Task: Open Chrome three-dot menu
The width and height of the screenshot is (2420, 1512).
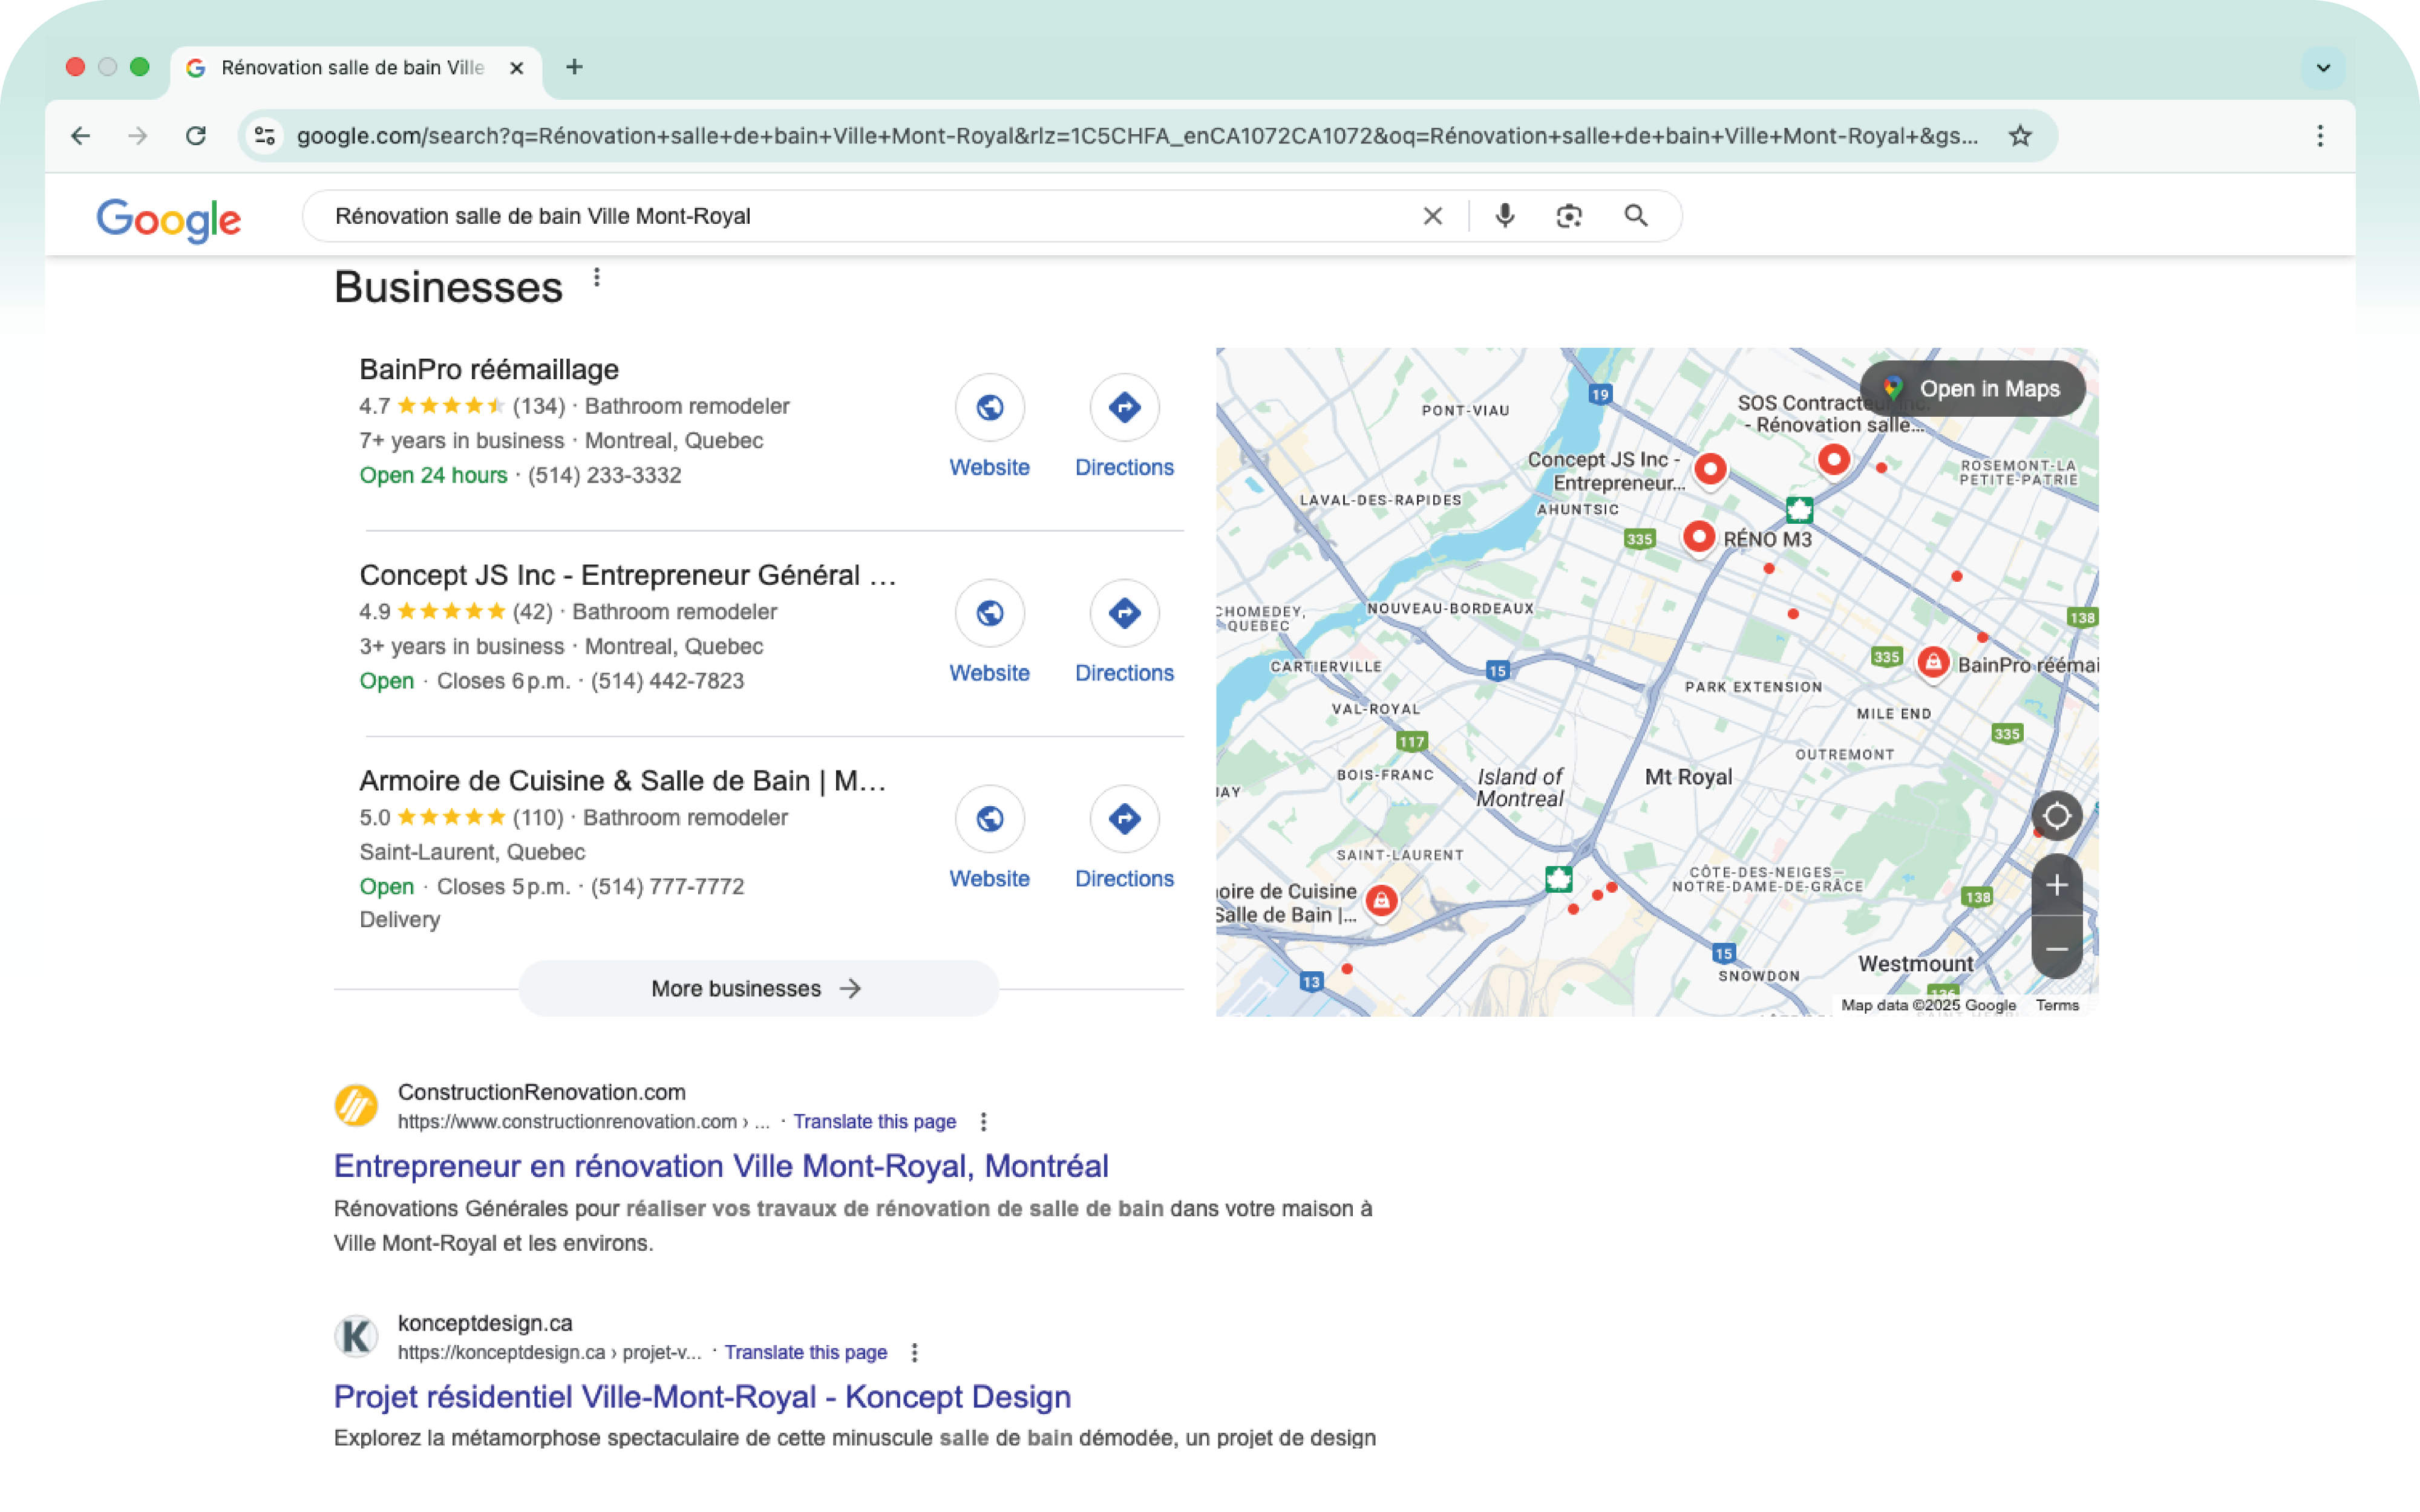Action: pyautogui.click(x=2320, y=136)
